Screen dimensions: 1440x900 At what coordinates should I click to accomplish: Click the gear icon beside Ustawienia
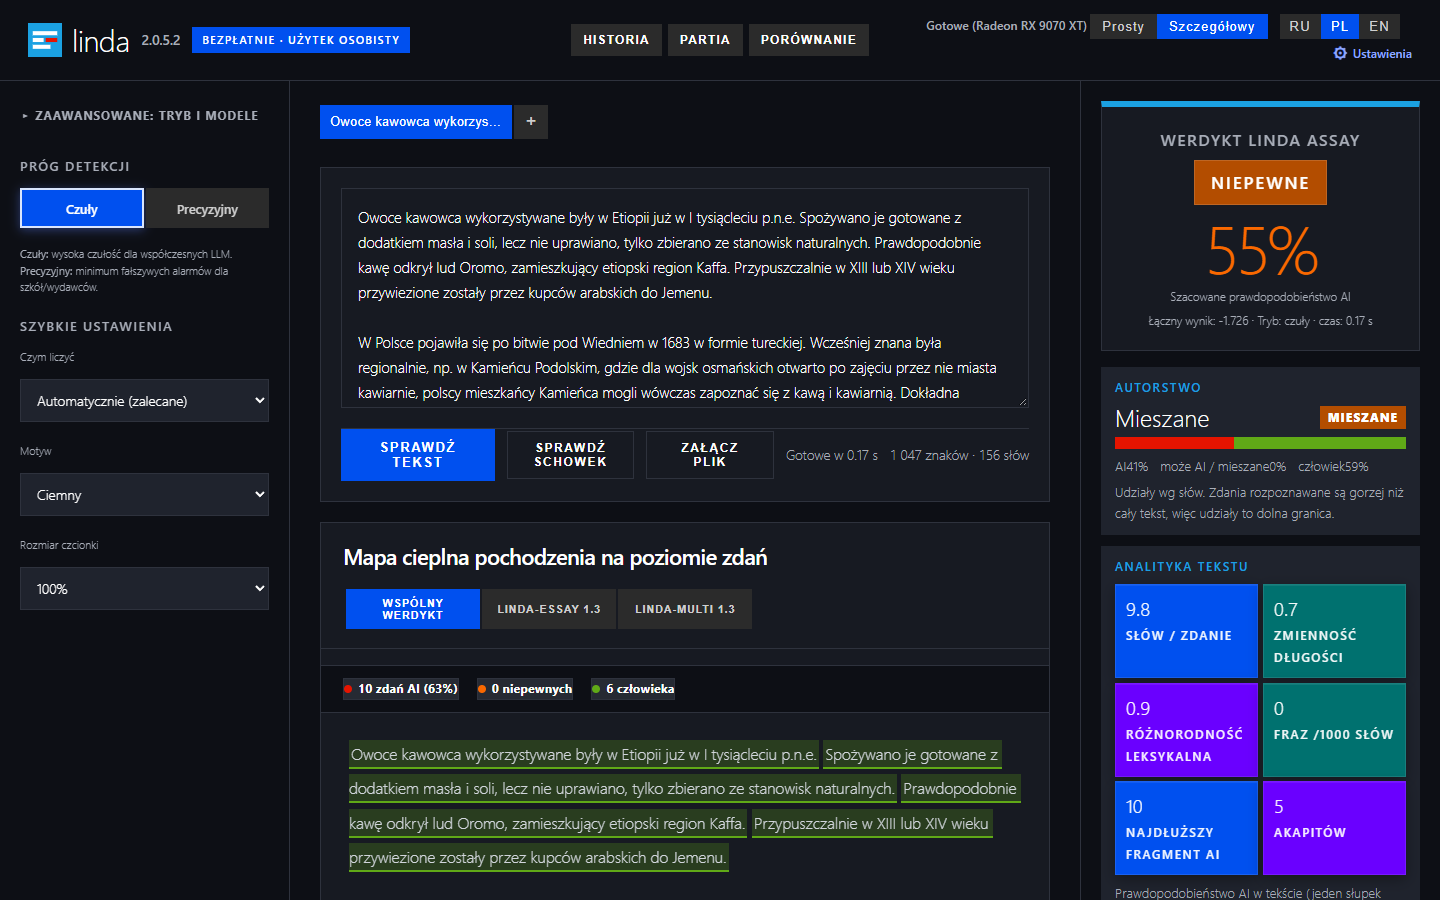tap(1340, 54)
